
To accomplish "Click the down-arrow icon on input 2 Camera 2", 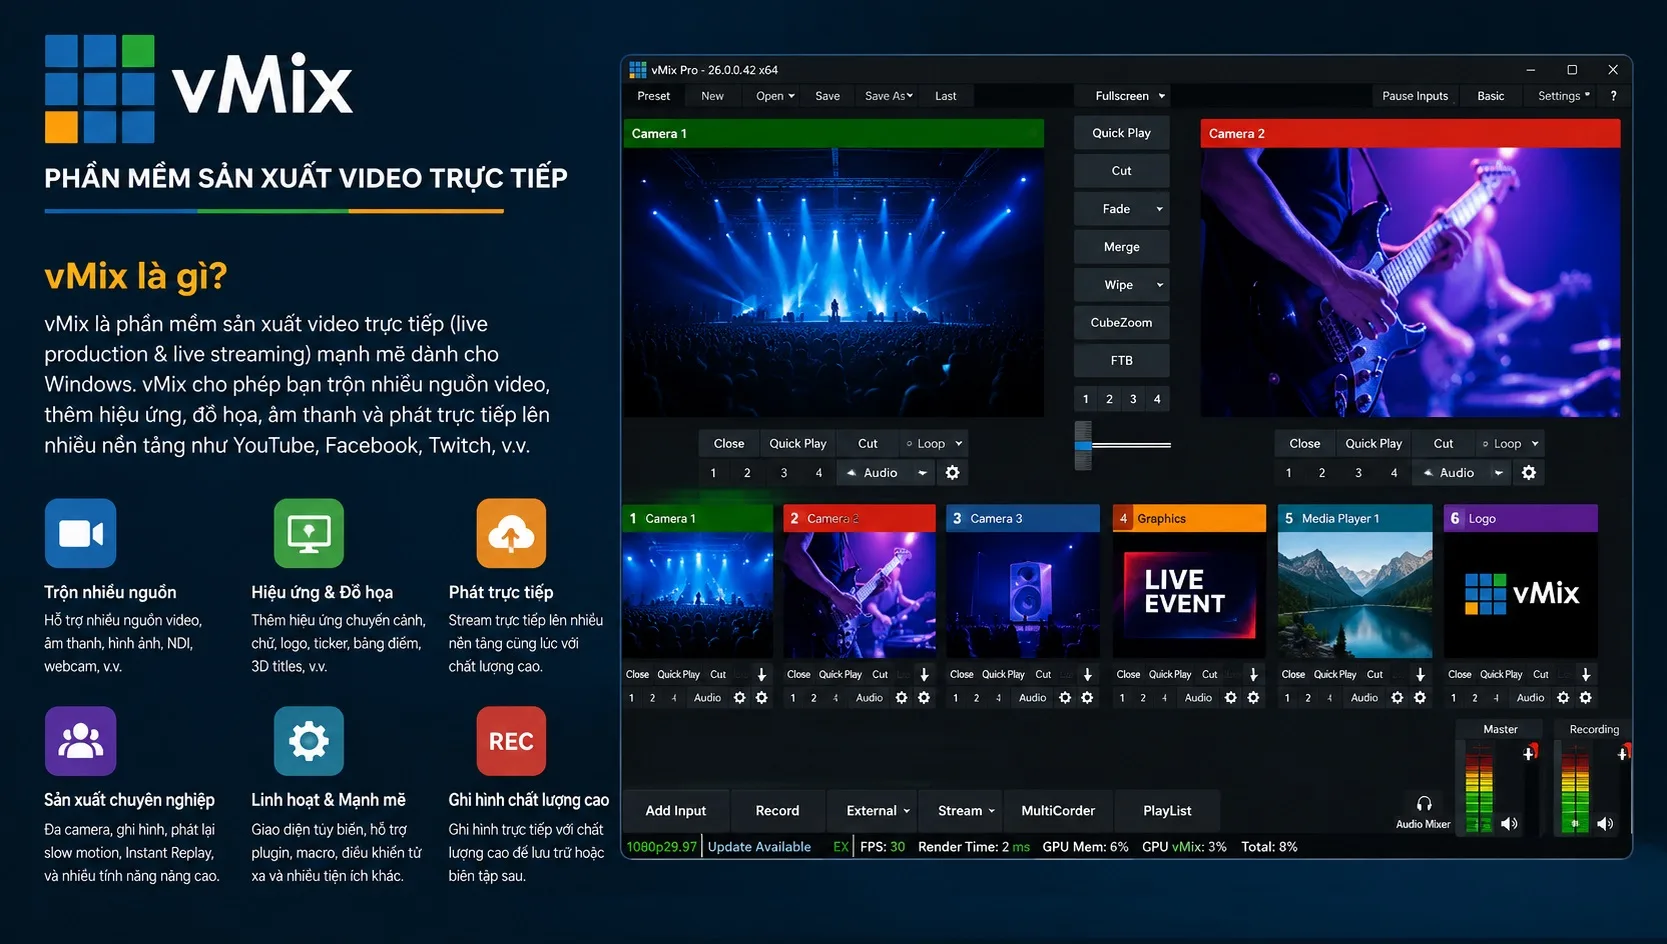I will click(924, 674).
